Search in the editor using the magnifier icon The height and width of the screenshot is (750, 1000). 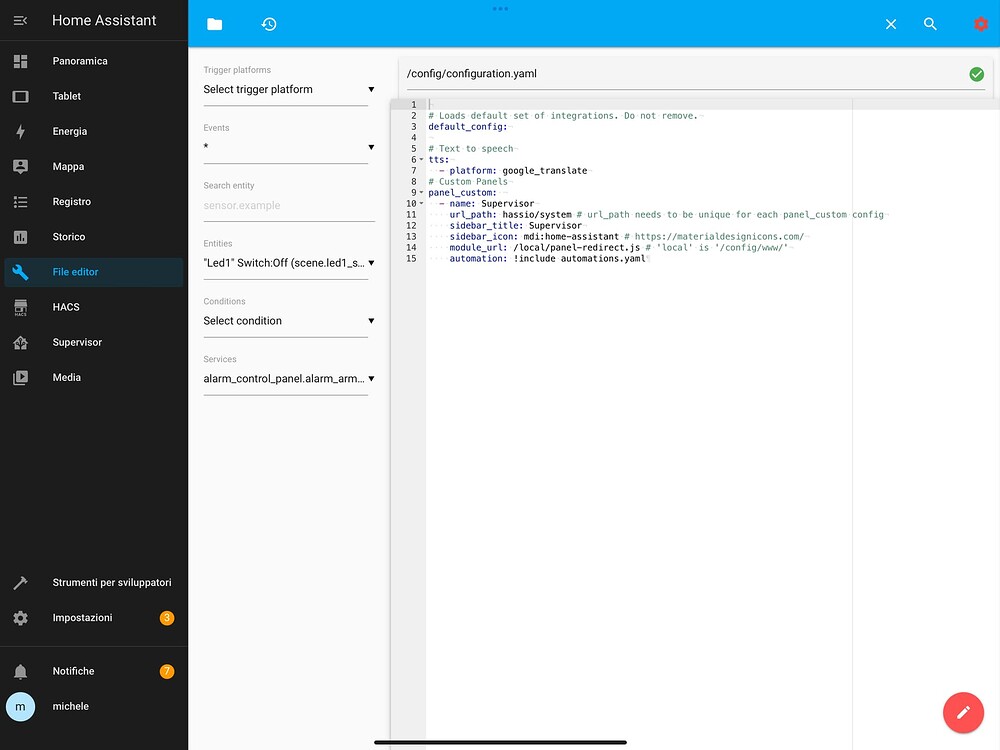click(930, 23)
